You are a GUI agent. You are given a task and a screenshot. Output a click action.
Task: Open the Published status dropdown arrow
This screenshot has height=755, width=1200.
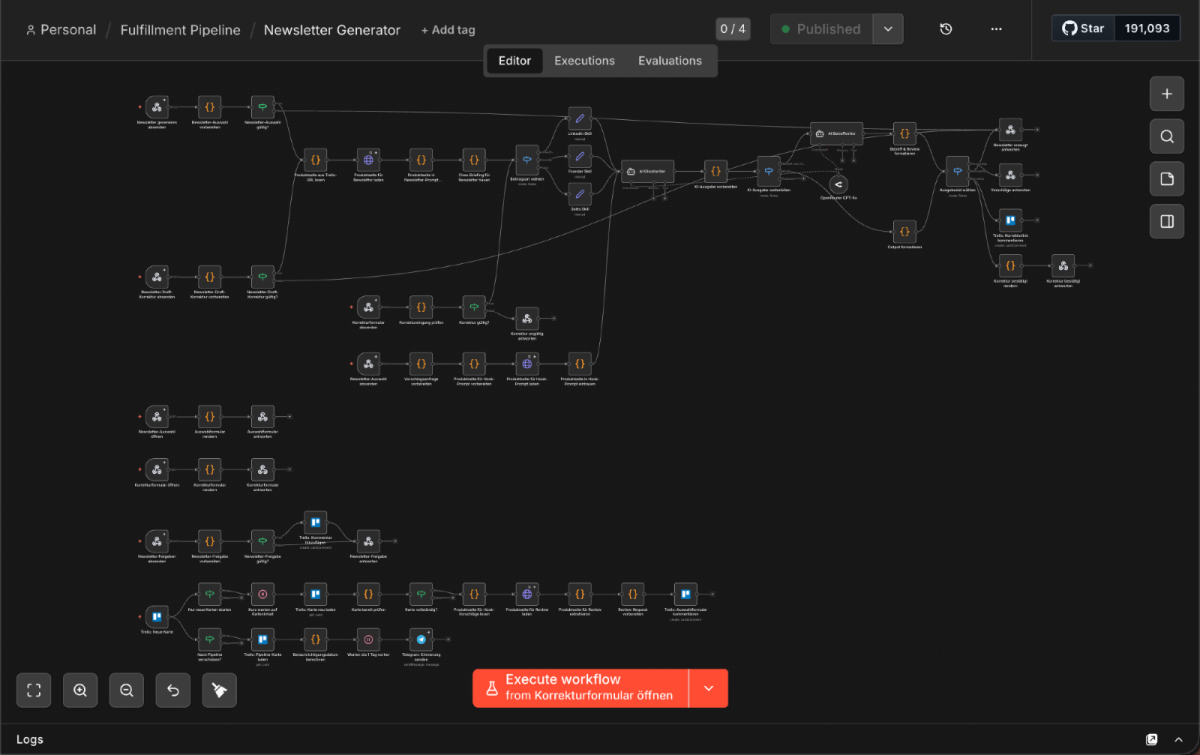point(887,29)
